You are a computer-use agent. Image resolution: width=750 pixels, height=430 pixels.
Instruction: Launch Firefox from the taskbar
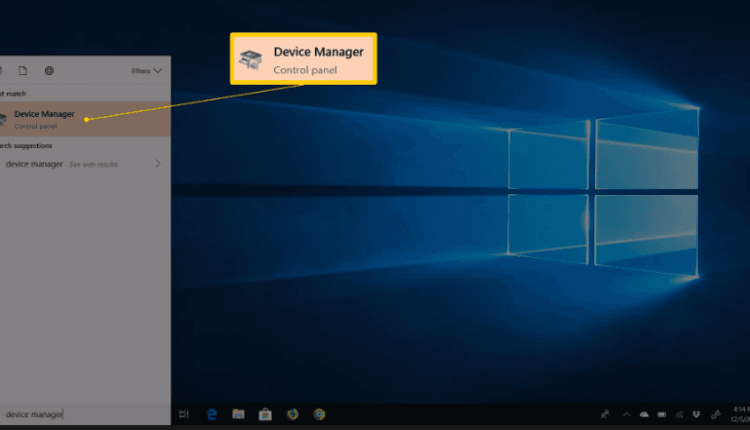coord(292,414)
